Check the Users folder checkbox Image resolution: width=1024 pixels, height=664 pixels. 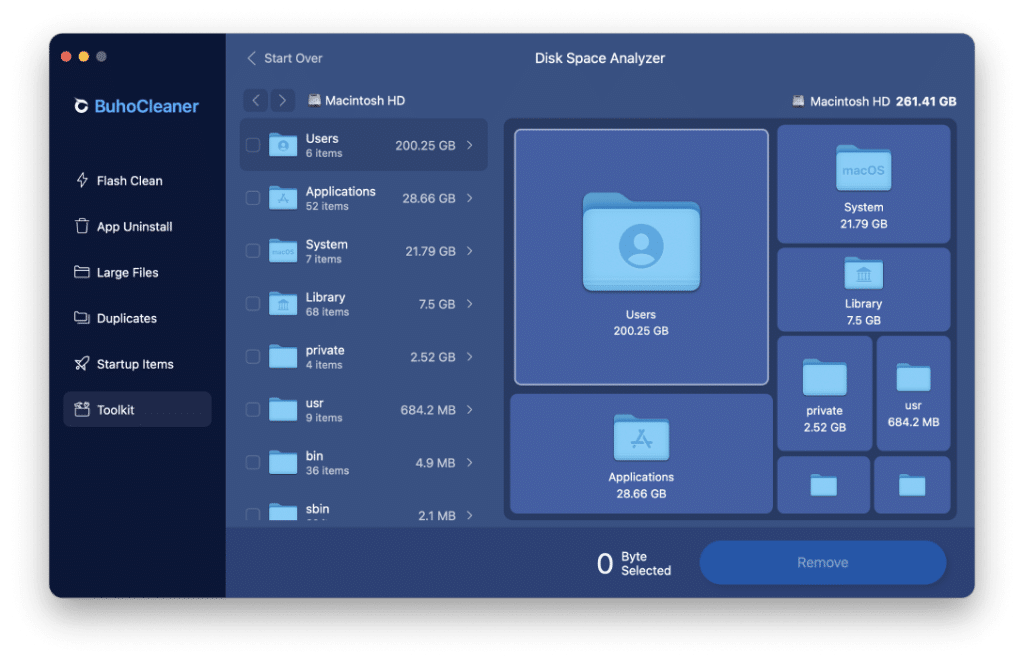click(253, 145)
